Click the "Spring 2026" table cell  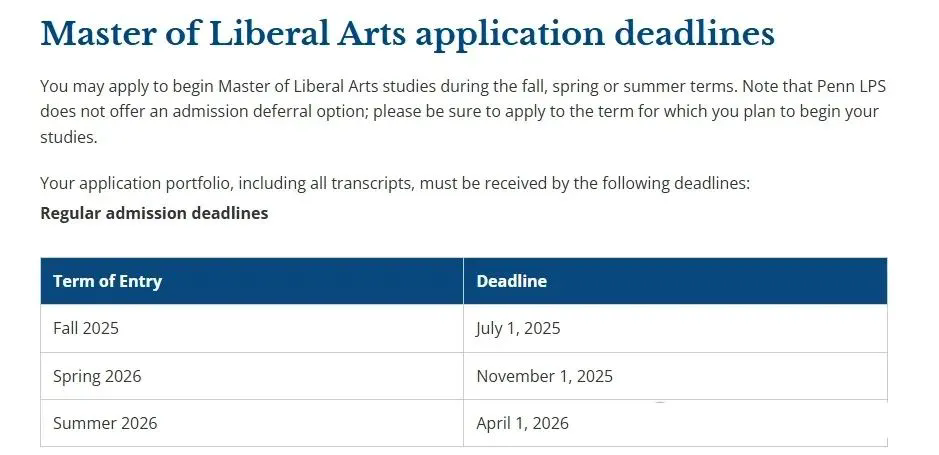[97, 376]
